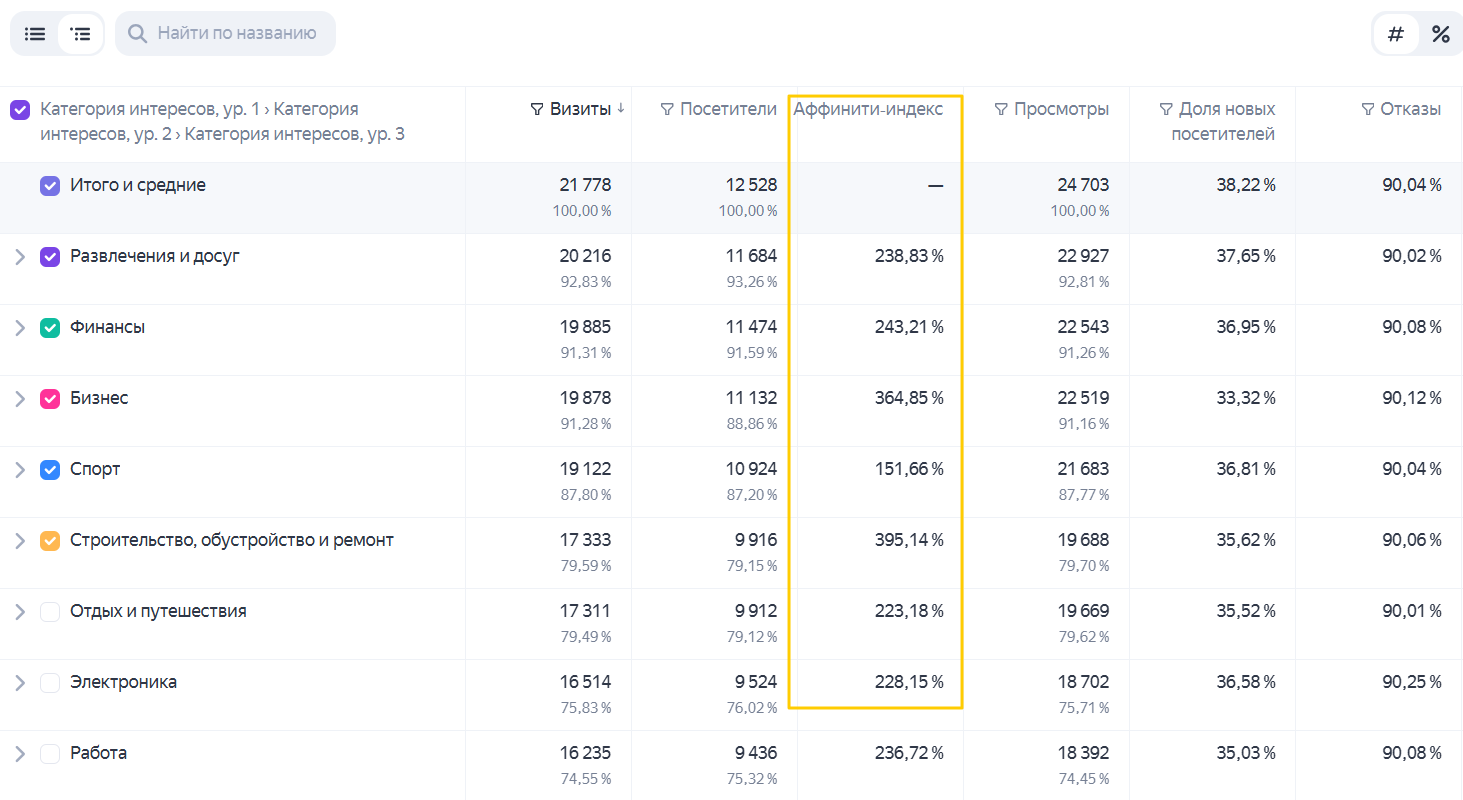Click the search magnifier icon
Image resolution: width=1463 pixels, height=800 pixels.
click(x=138, y=34)
